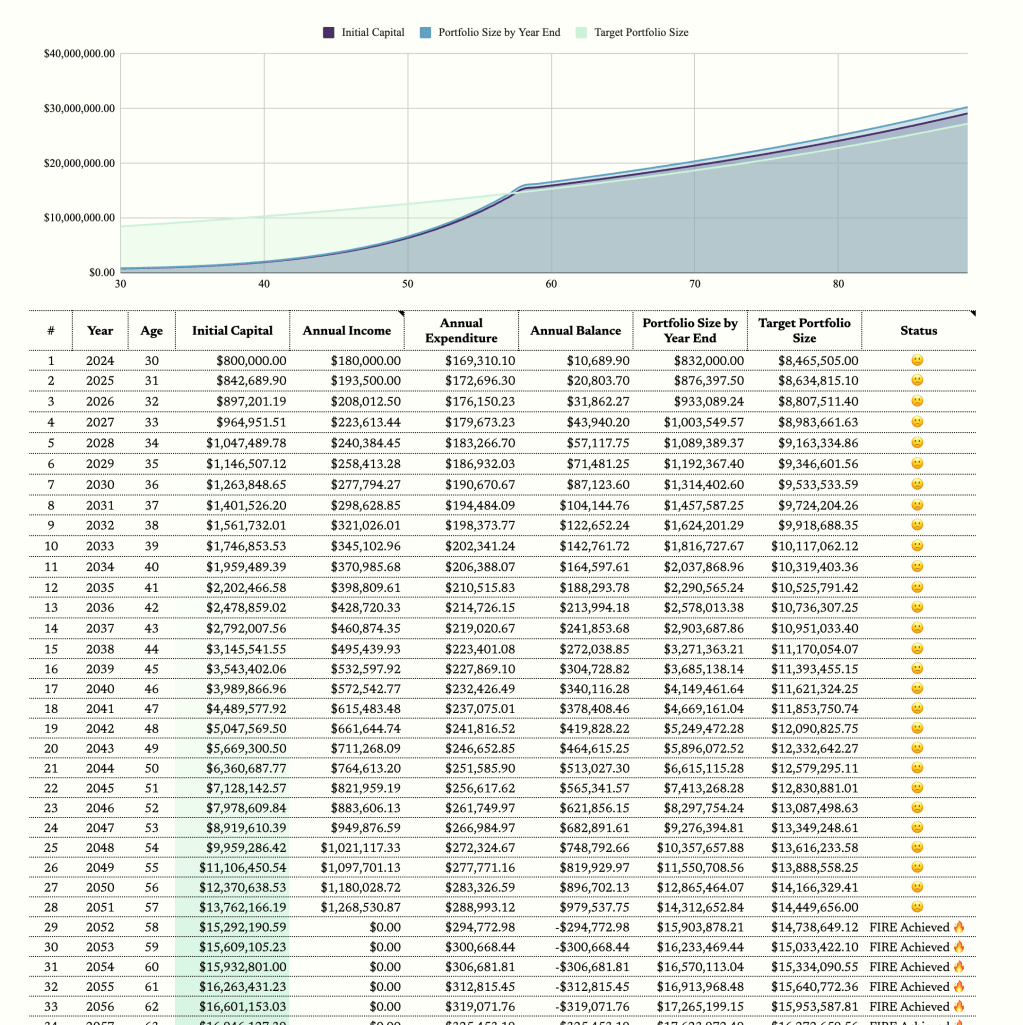Click the smiley status icon for year 2024
The height and width of the screenshot is (1025, 1023).
(x=917, y=360)
